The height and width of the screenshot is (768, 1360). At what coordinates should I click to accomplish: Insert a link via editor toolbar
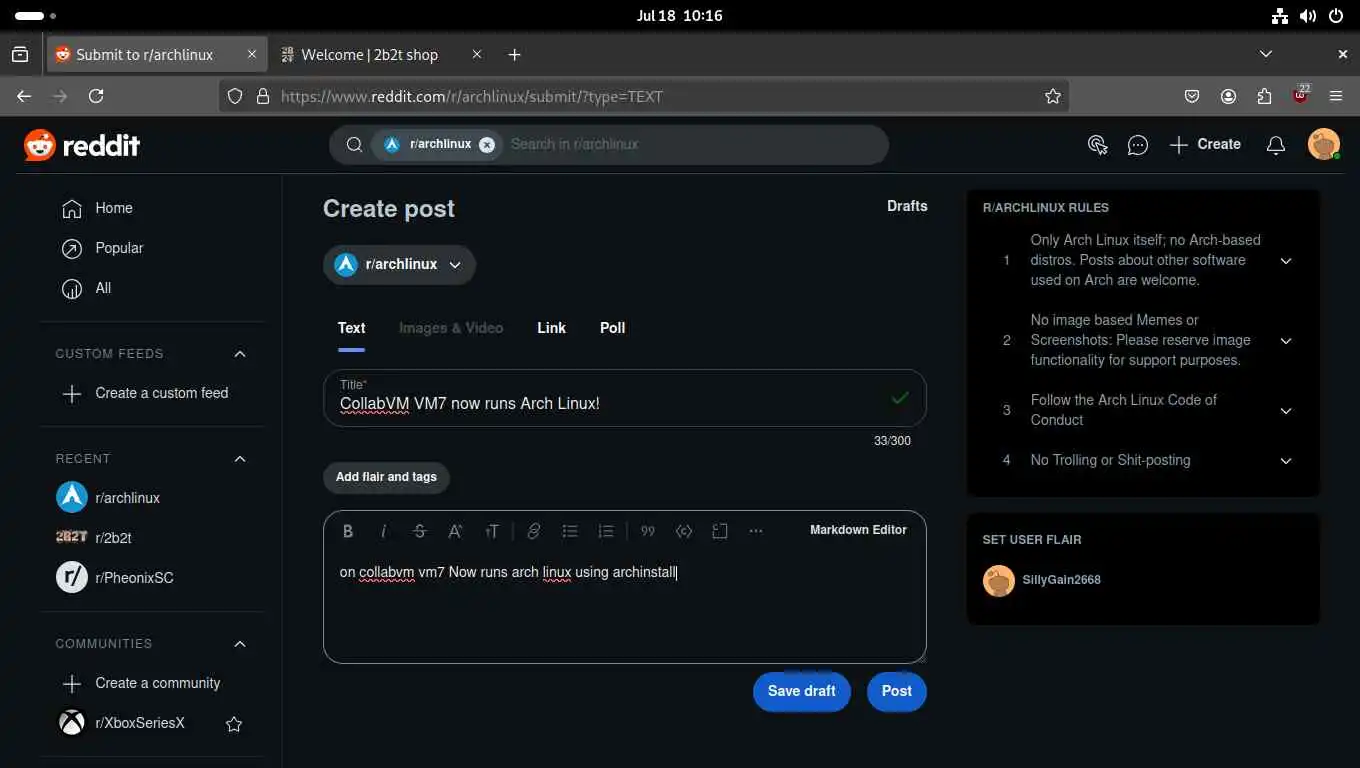(534, 531)
